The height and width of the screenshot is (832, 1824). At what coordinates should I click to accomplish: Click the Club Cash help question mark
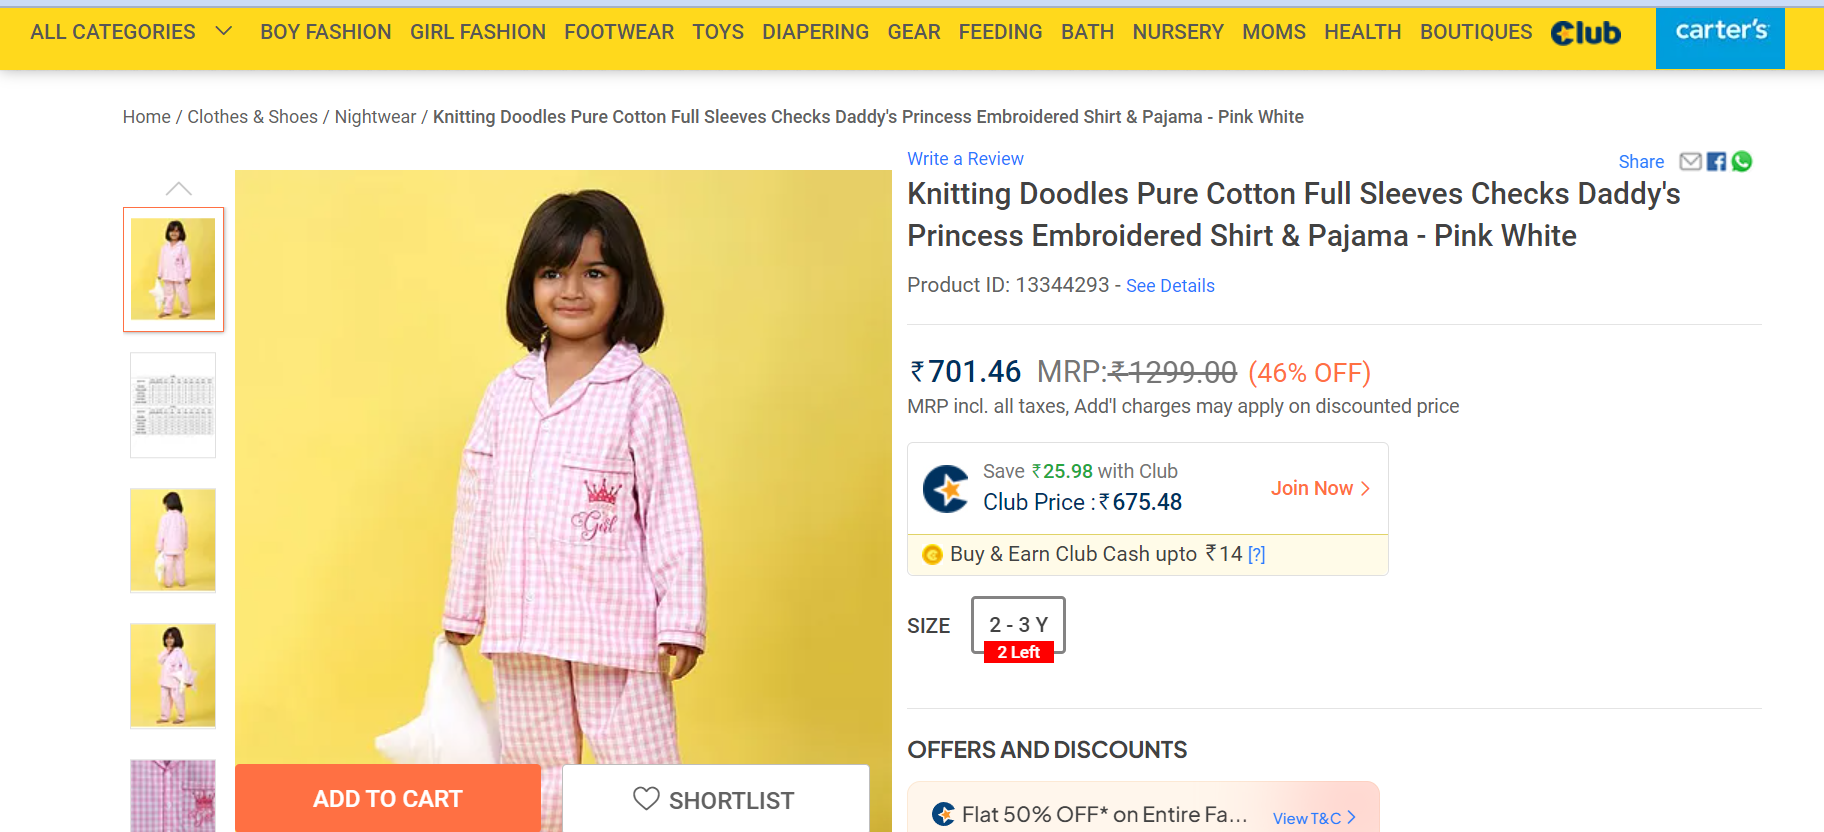tap(1257, 555)
